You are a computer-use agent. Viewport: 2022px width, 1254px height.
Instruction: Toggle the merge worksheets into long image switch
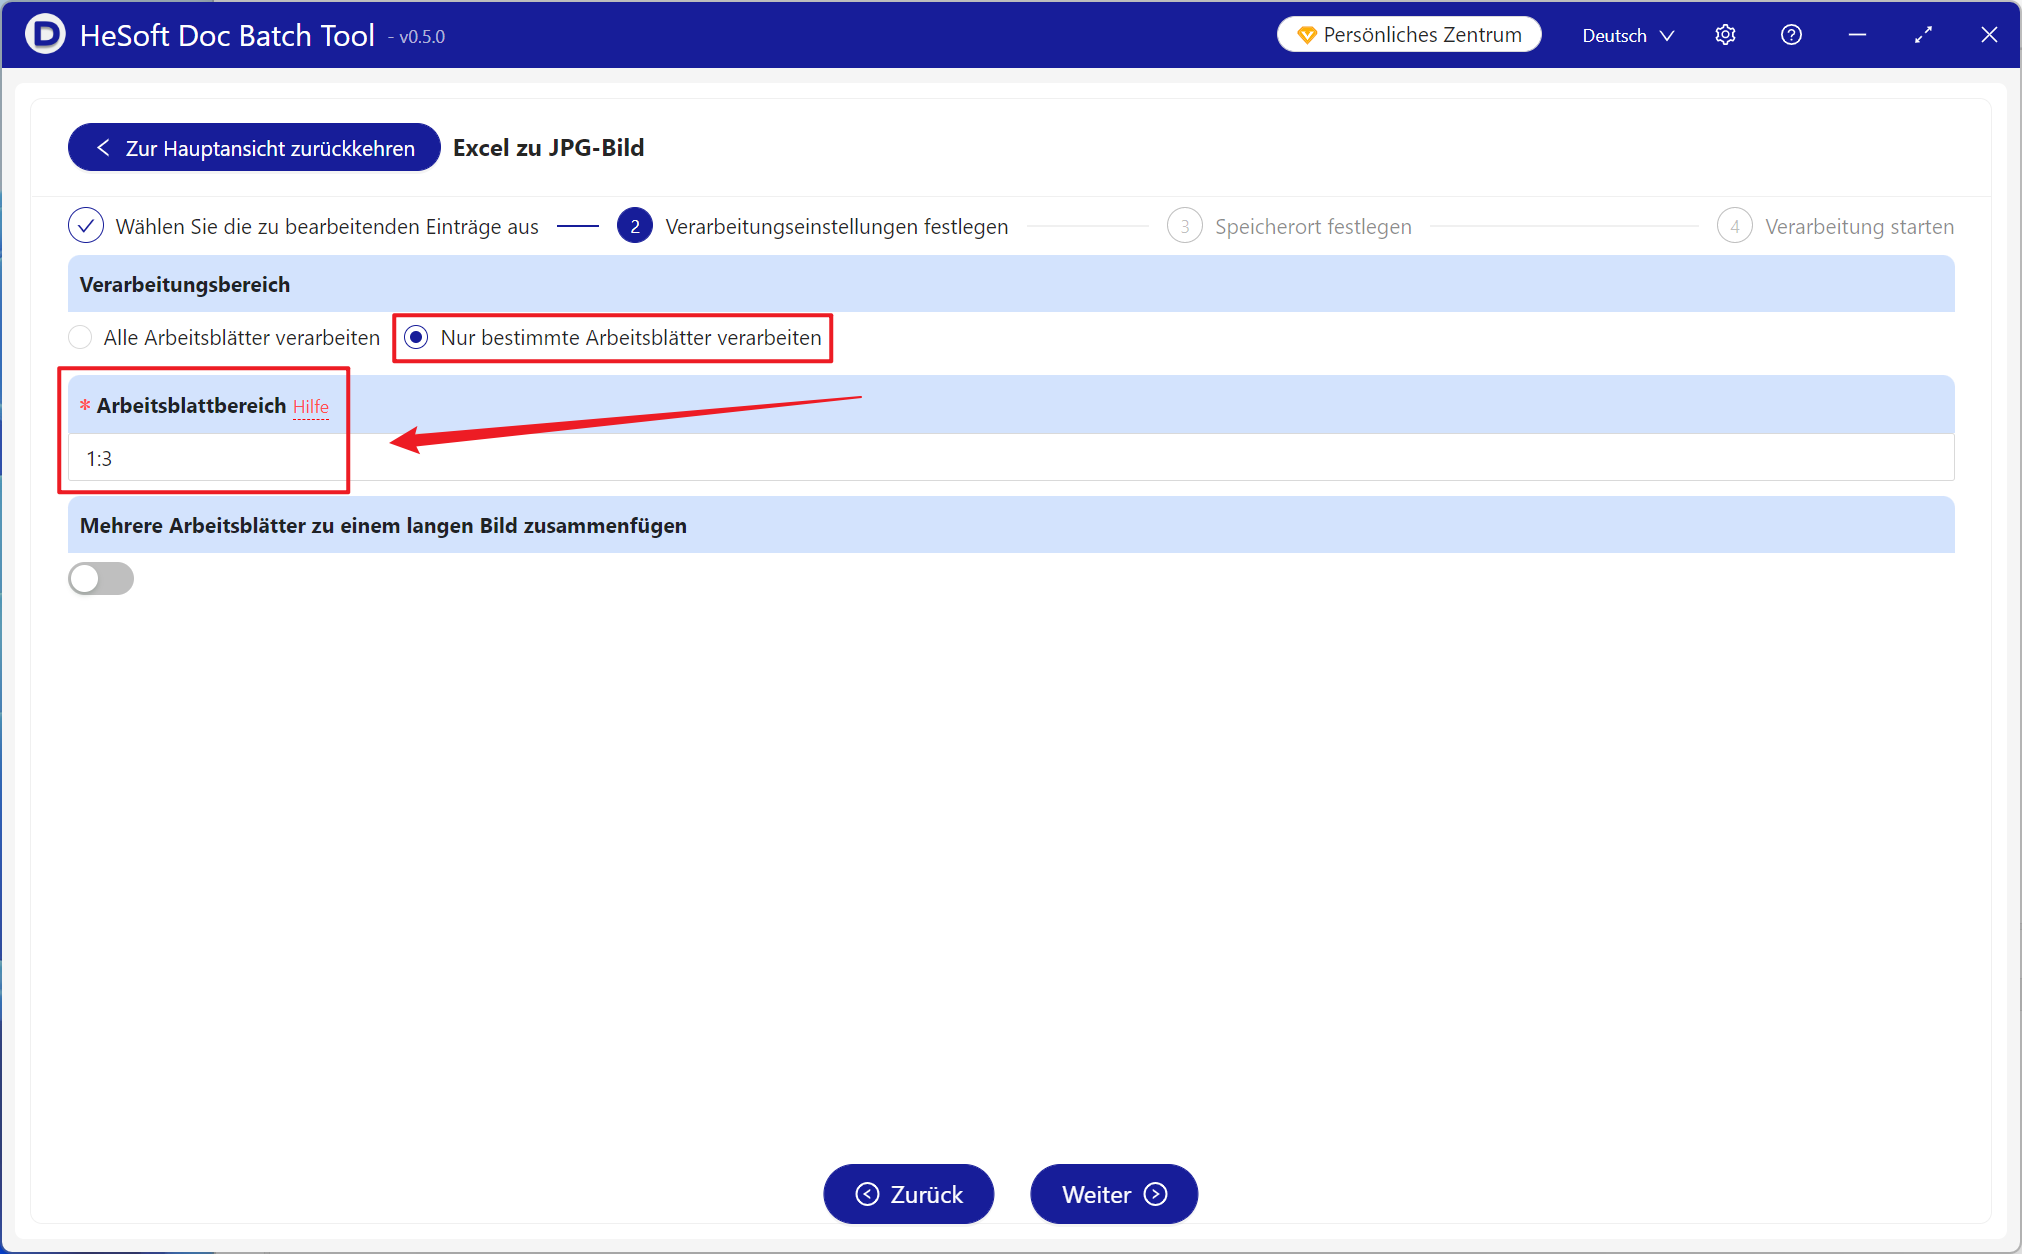tap(101, 578)
